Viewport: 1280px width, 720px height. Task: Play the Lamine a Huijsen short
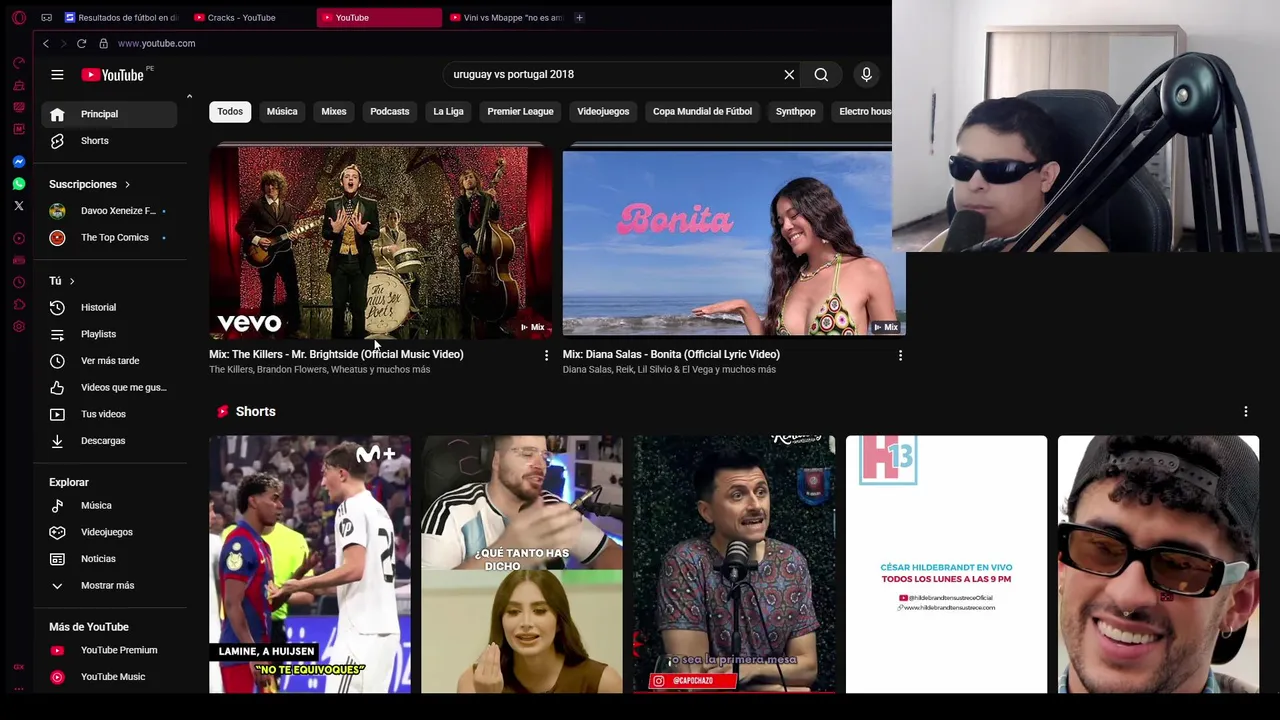(310, 564)
